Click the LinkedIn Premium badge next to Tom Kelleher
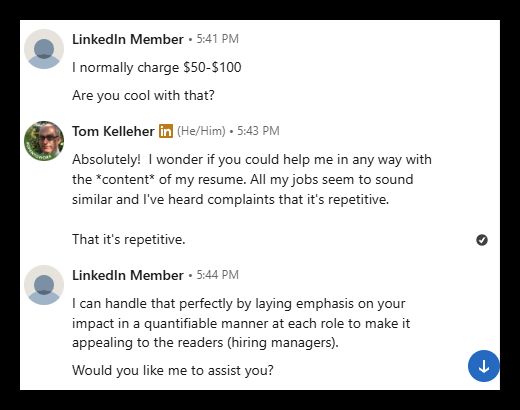This screenshot has height=410, width=520. click(x=166, y=131)
